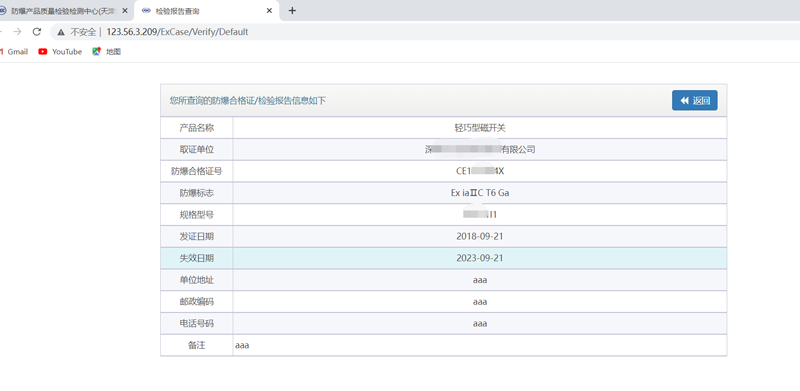
Task: Switch to the 检验报告查询 tab
Action: click(x=207, y=11)
